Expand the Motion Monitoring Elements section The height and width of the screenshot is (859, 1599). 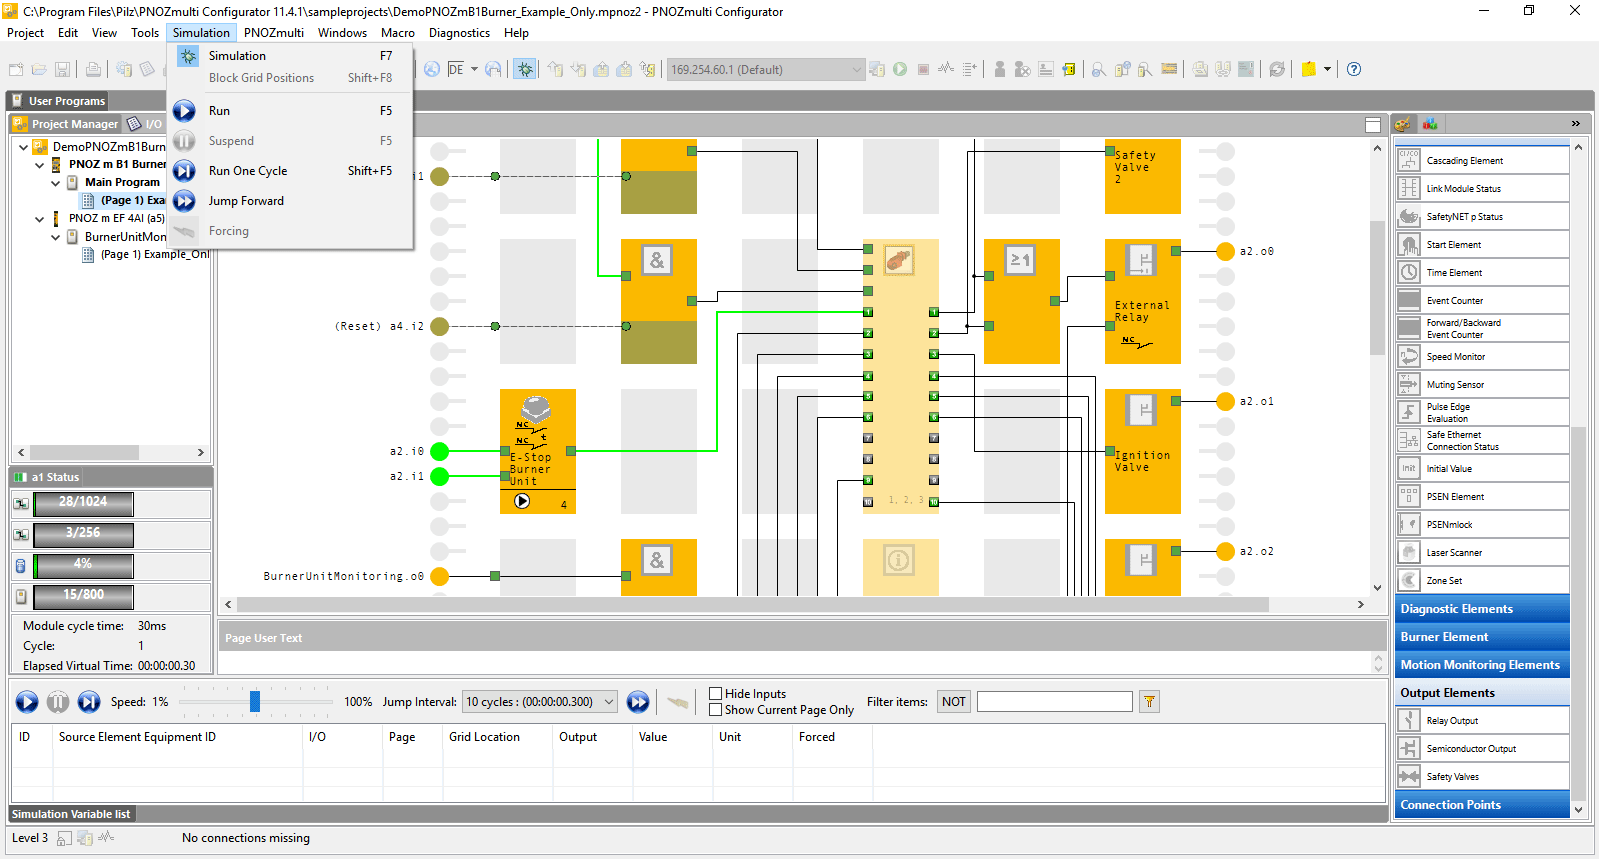(x=1482, y=665)
